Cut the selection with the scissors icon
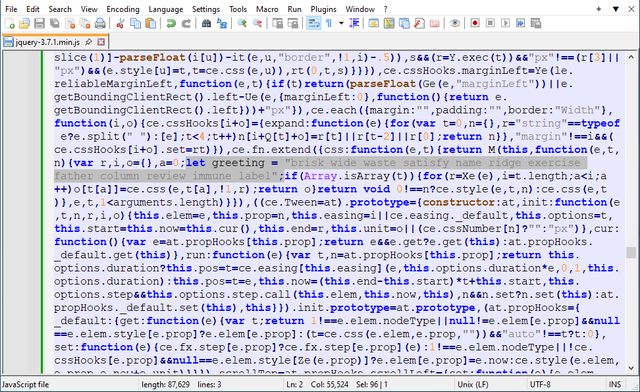The image size is (640, 392). pyautogui.click(x=120, y=24)
